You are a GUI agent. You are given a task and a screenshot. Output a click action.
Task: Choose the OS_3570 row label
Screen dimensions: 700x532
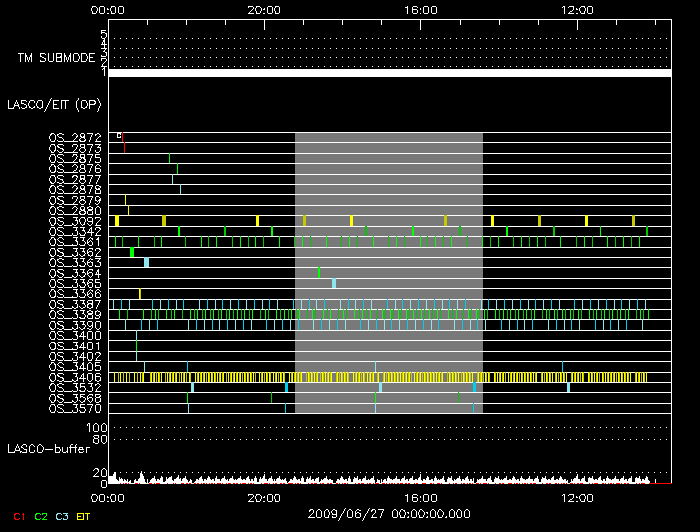[75, 408]
